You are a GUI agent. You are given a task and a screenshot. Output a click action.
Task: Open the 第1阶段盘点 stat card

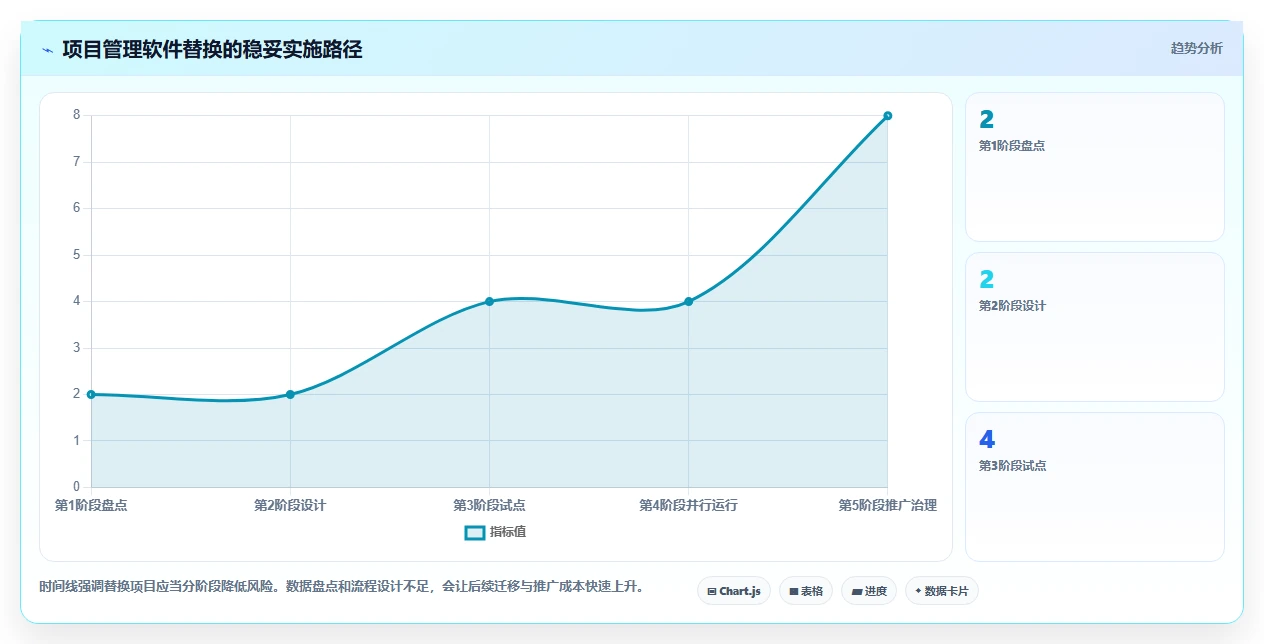tap(1094, 167)
